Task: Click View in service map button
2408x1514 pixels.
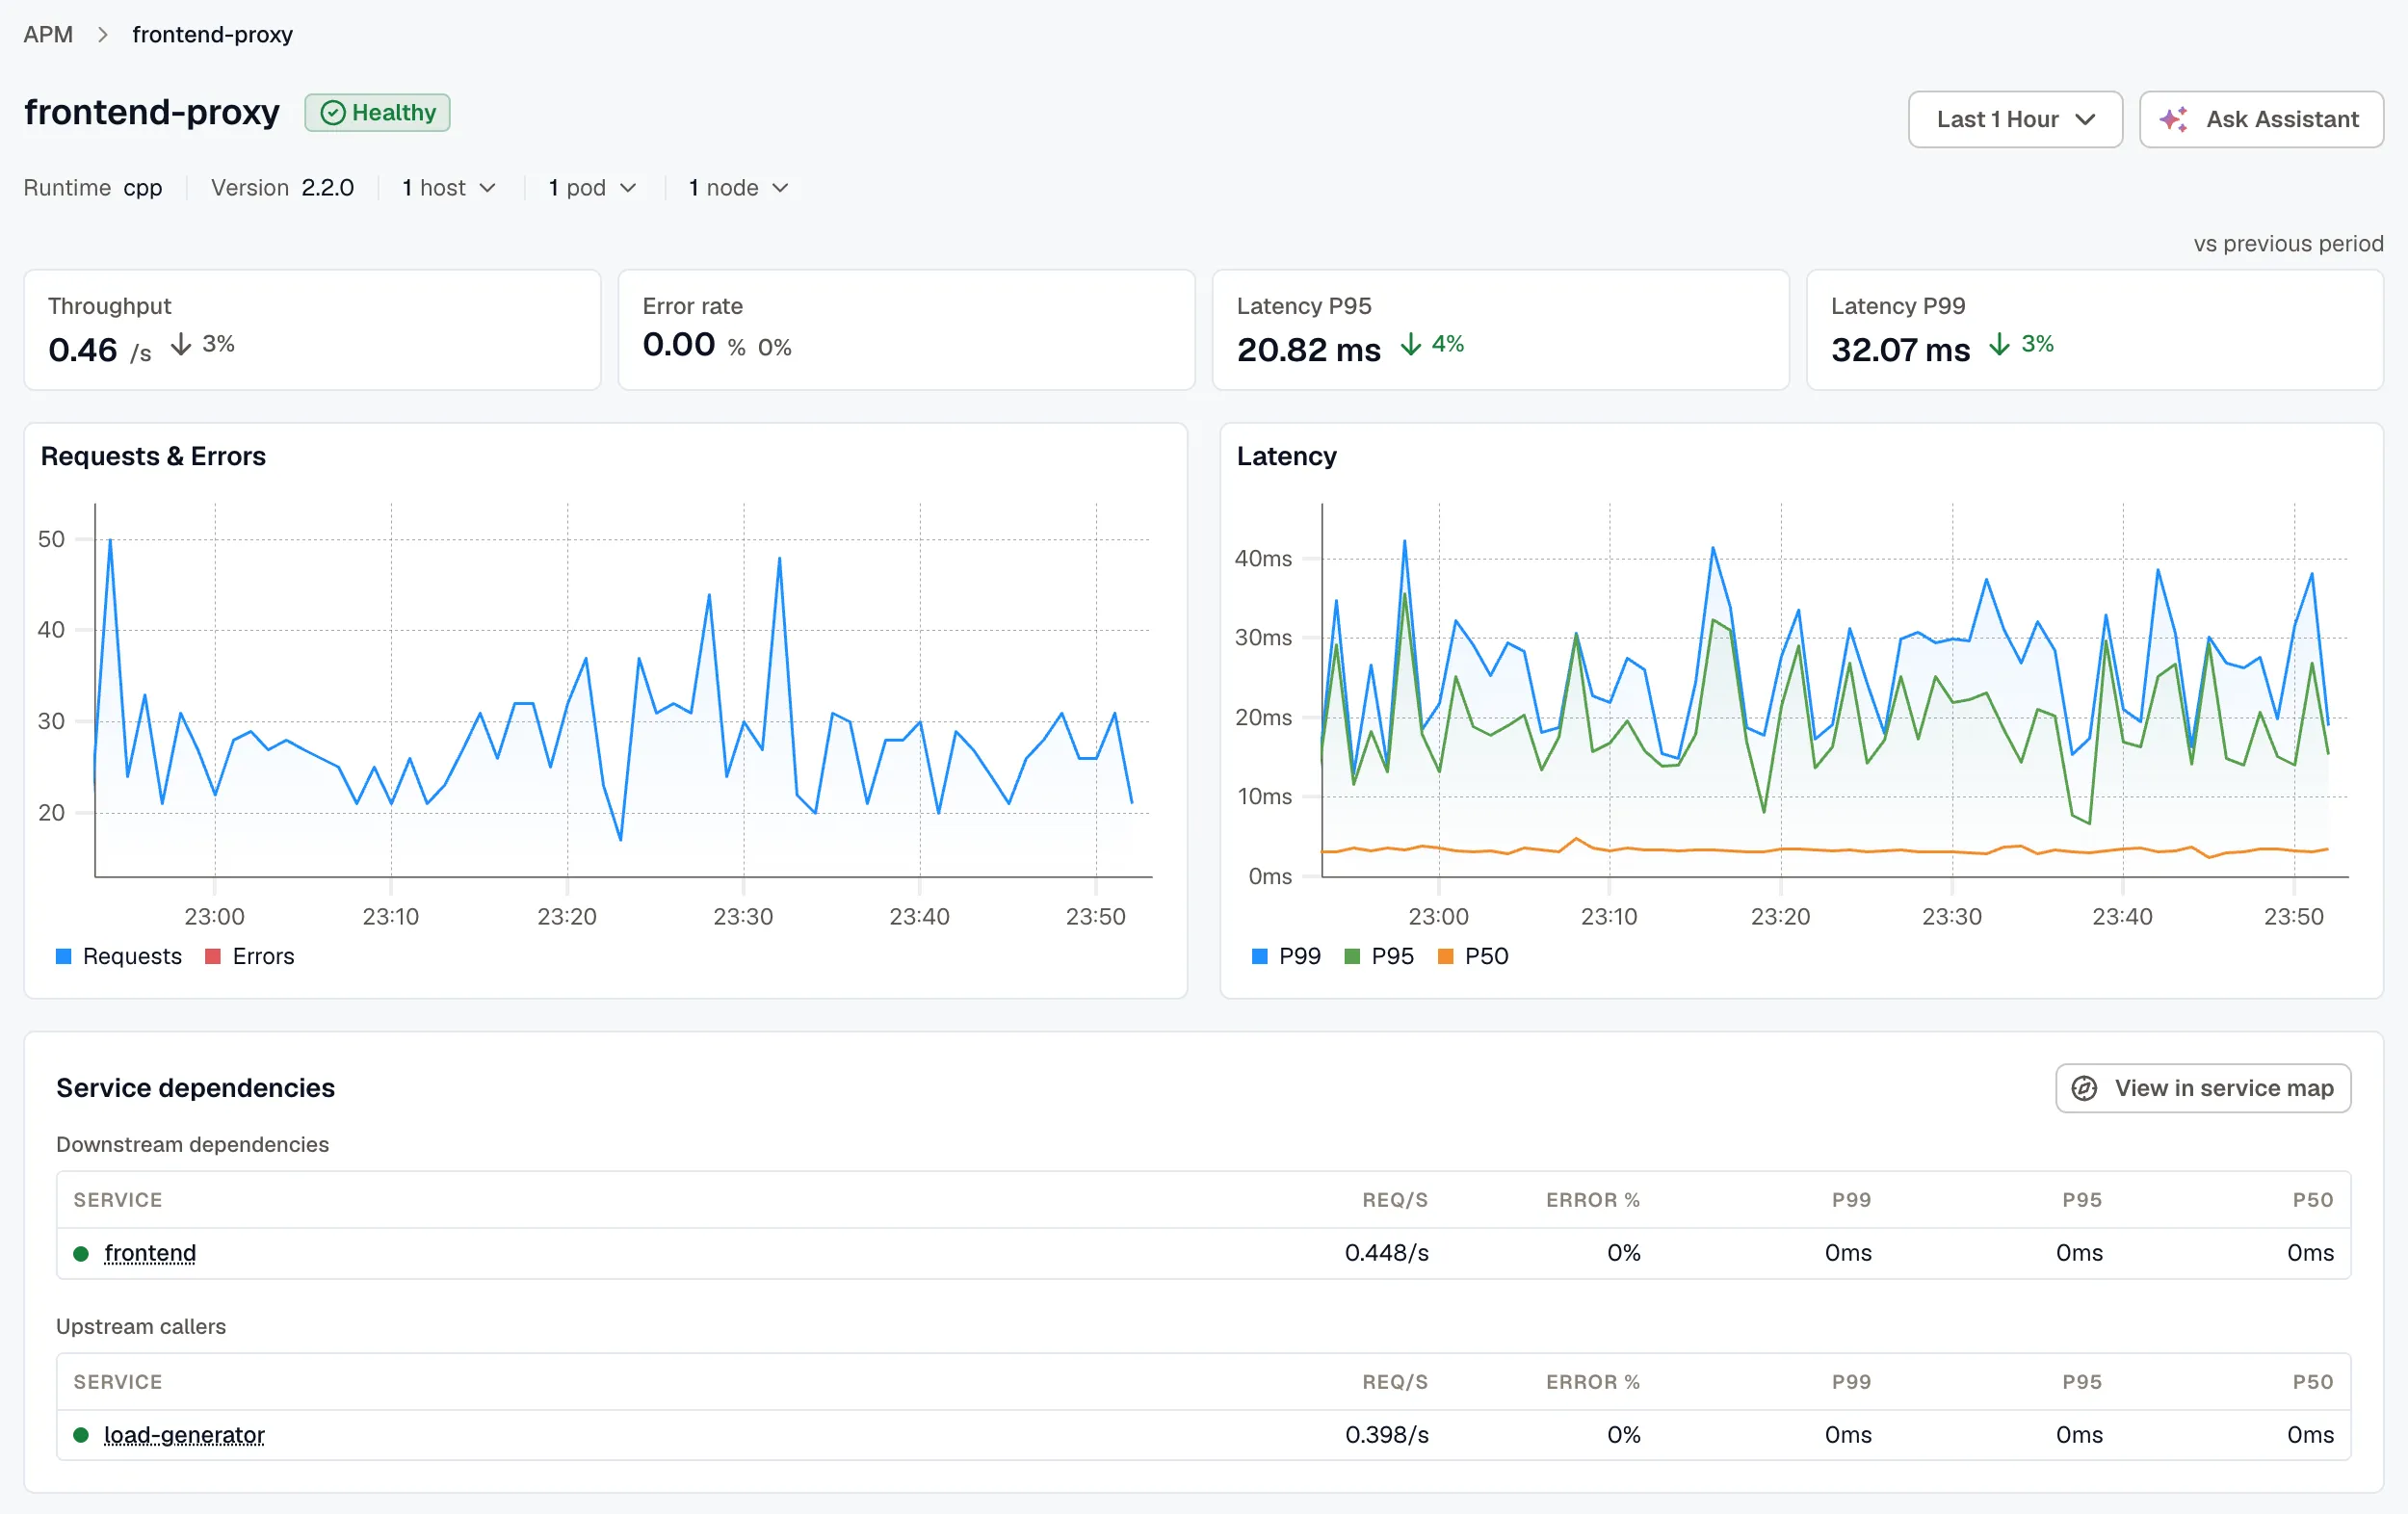Action: pyautogui.click(x=2203, y=1088)
